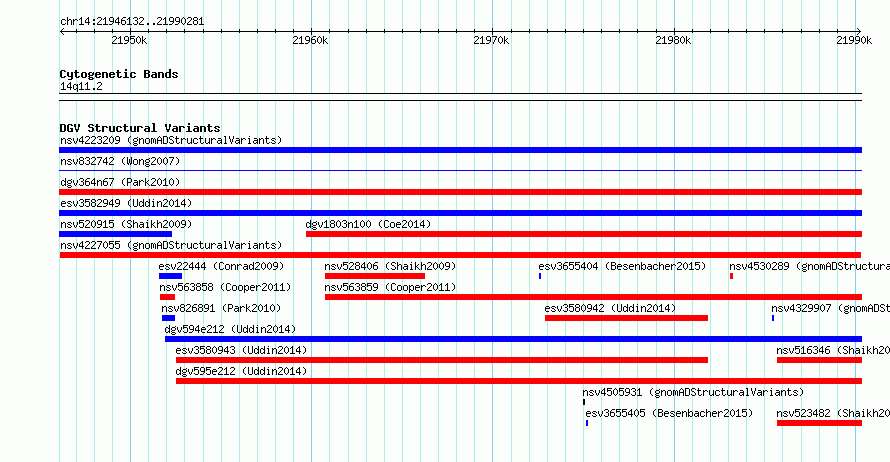Click the 21990k ruler label
The image size is (890, 462).
(x=854, y=40)
